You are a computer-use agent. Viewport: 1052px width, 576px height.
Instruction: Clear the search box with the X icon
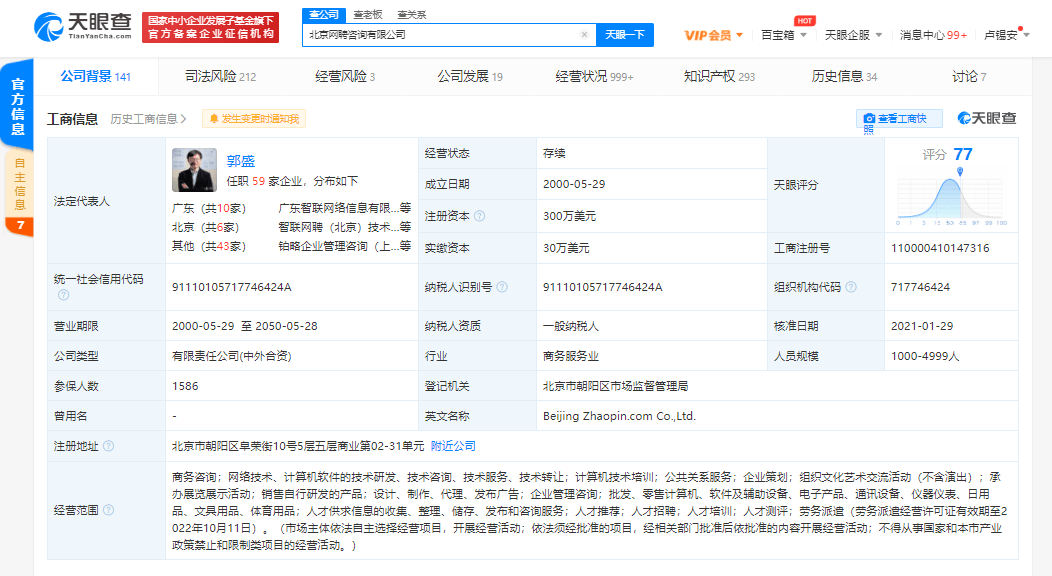[x=584, y=35]
